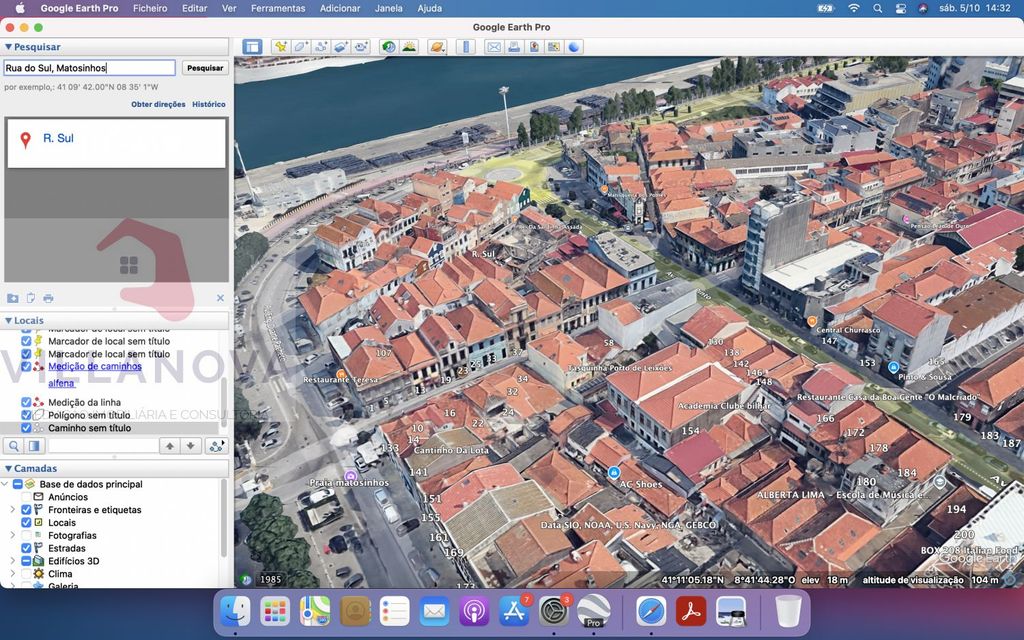
Task: Show historical imagery with the clock icon
Action: click(x=389, y=47)
